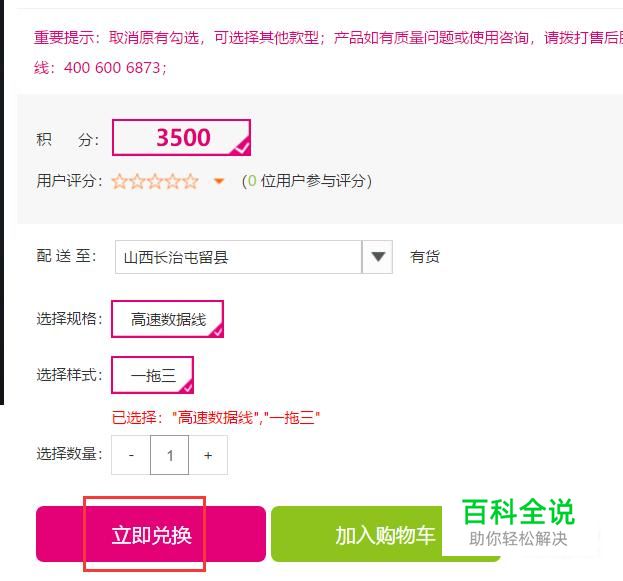This screenshot has height=581, width=623.
Task: Click the 加入购物车 add to cart button
Action: pos(385,534)
